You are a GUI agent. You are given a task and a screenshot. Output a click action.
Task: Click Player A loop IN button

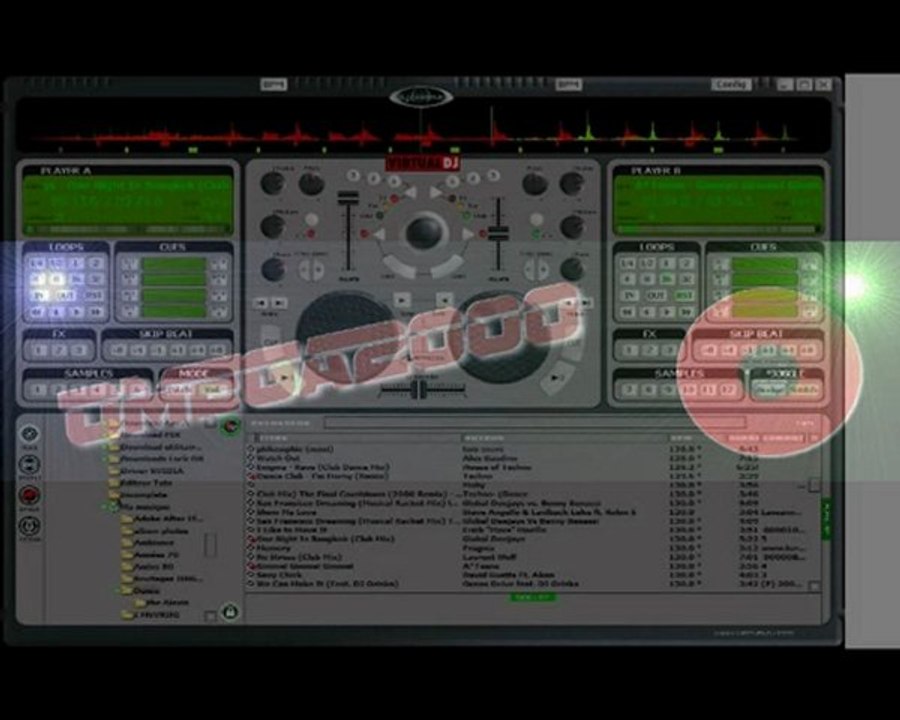pyautogui.click(x=38, y=296)
